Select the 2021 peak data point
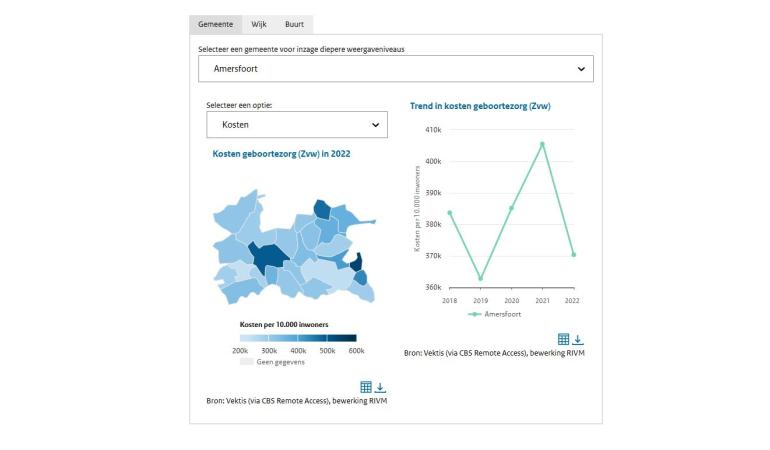 coord(543,144)
